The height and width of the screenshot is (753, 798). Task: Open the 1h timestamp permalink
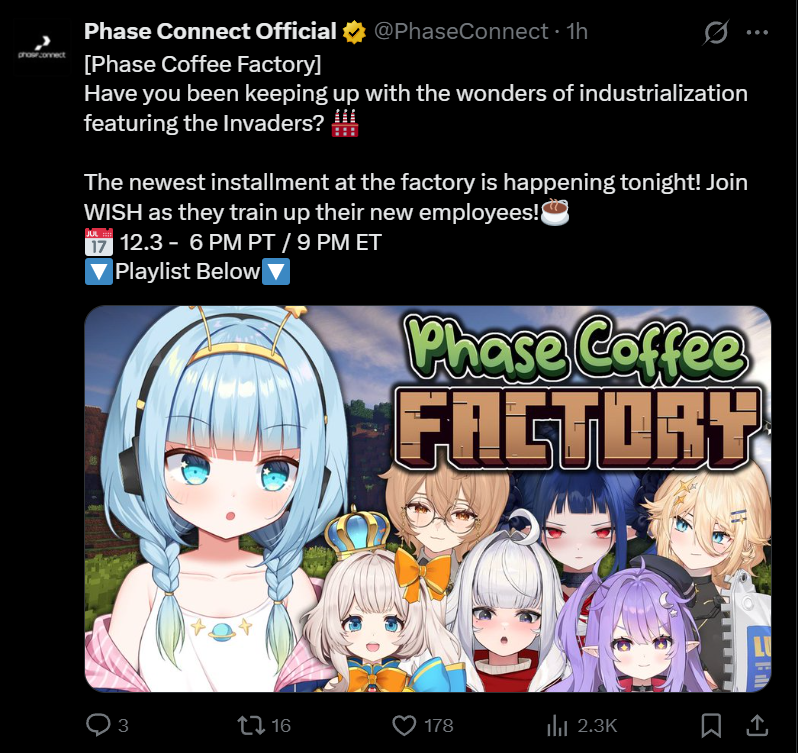(577, 32)
